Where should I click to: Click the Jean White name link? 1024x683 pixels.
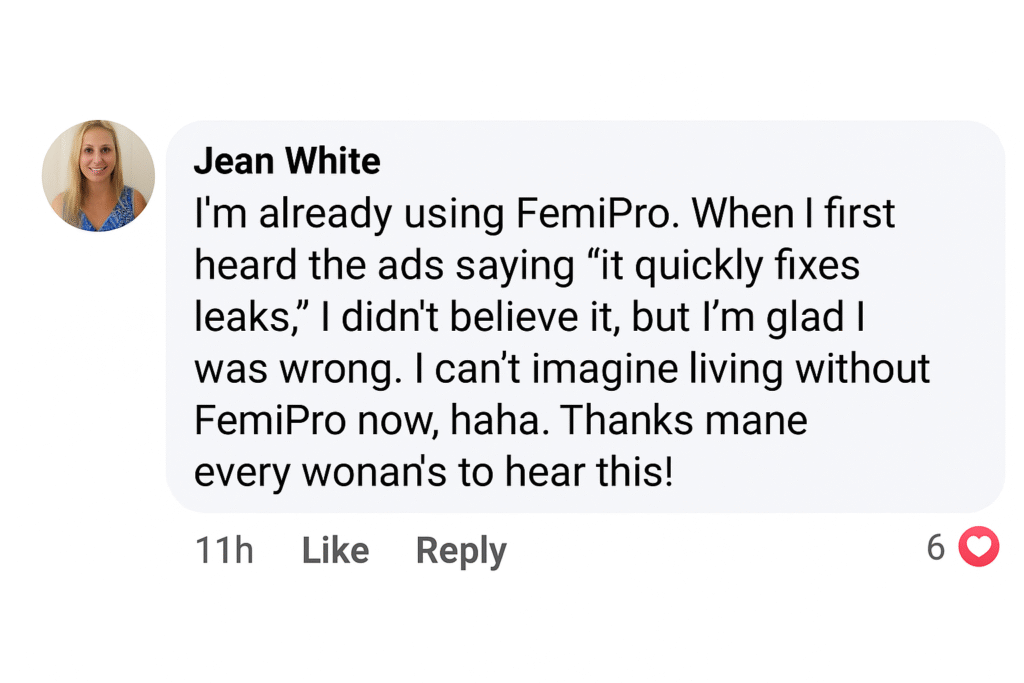pos(287,161)
